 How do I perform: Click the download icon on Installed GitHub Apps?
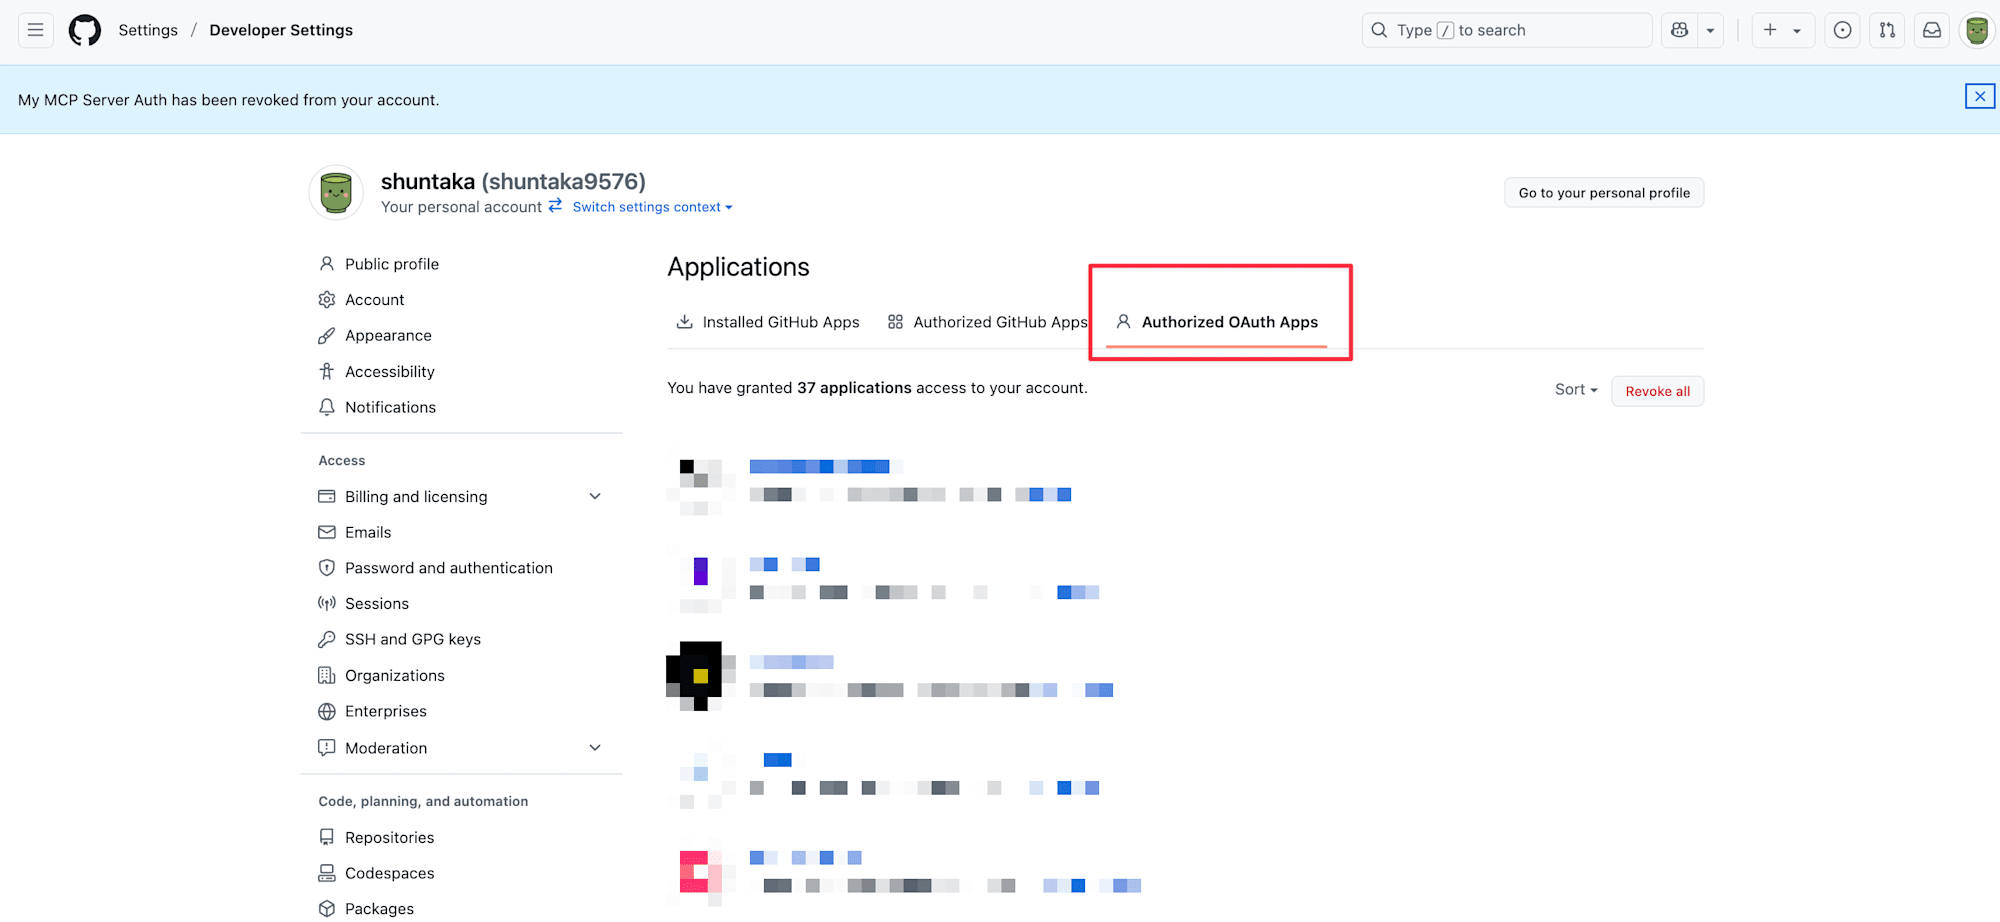684,322
